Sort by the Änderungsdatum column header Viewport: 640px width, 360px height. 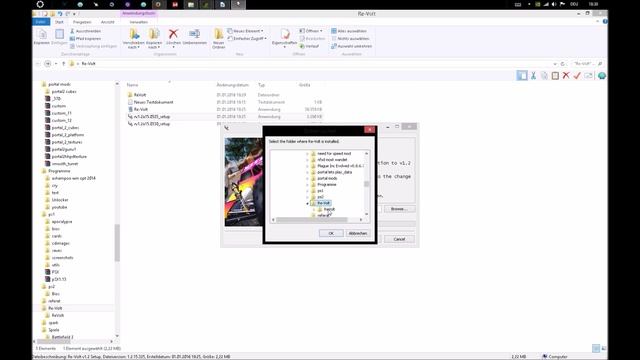(x=232, y=85)
